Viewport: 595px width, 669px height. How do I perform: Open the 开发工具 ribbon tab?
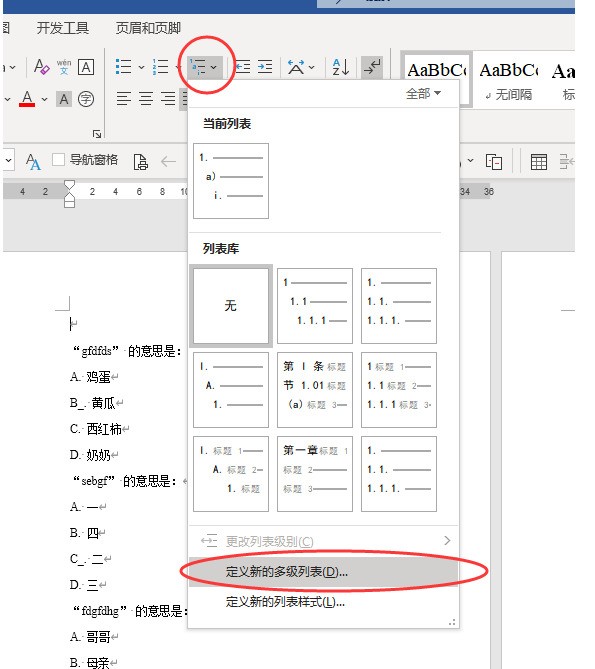pos(63,28)
